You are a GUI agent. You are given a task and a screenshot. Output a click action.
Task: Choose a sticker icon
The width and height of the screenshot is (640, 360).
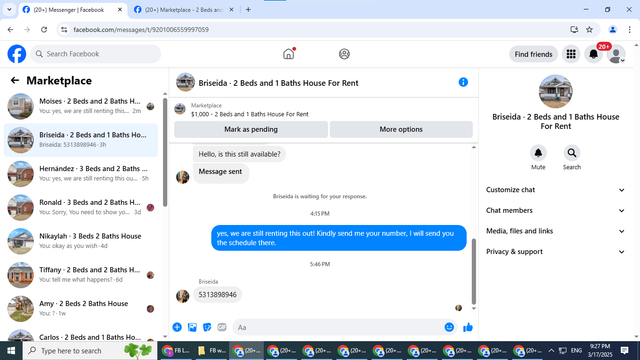tap(207, 327)
